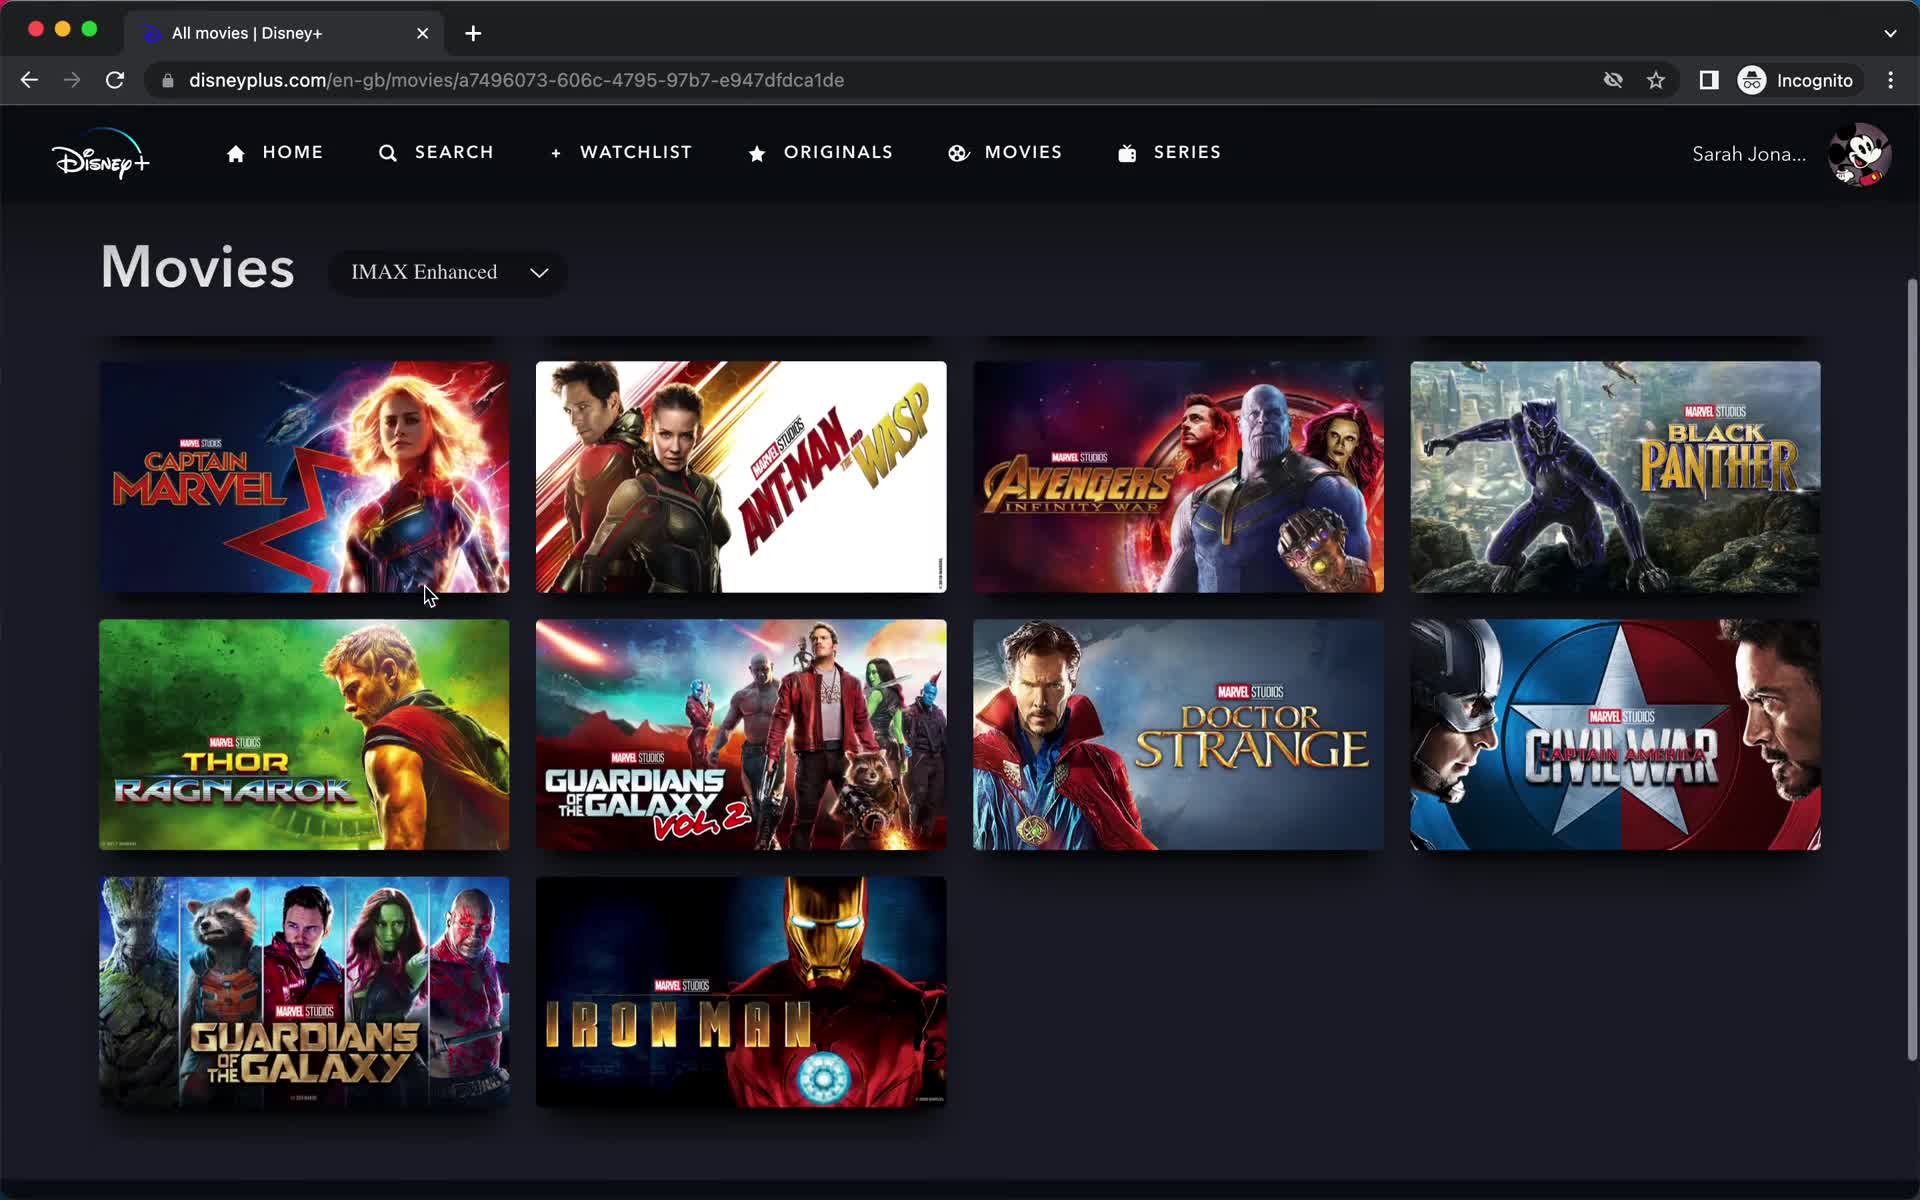Click the site lock icon
Image resolution: width=1920 pixels, height=1200 pixels.
[x=168, y=80]
